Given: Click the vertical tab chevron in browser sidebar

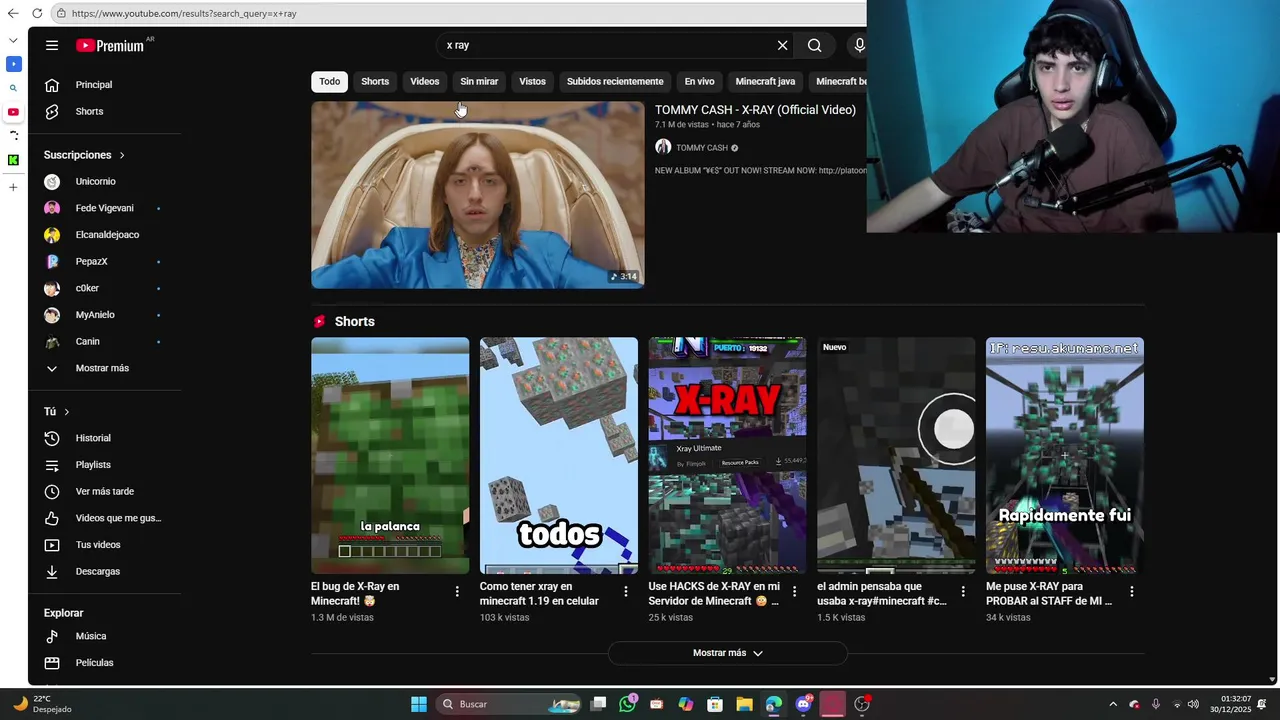Looking at the screenshot, I should pos(13,40).
